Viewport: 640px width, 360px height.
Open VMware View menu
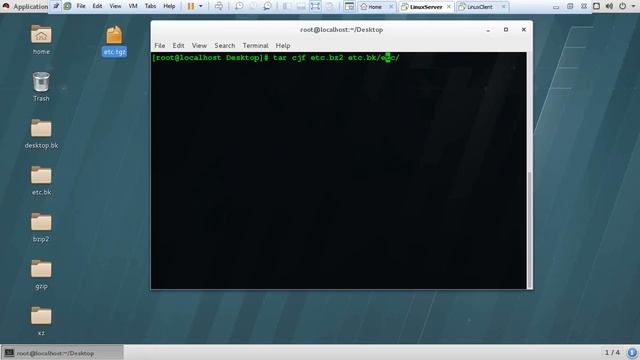point(115,6)
